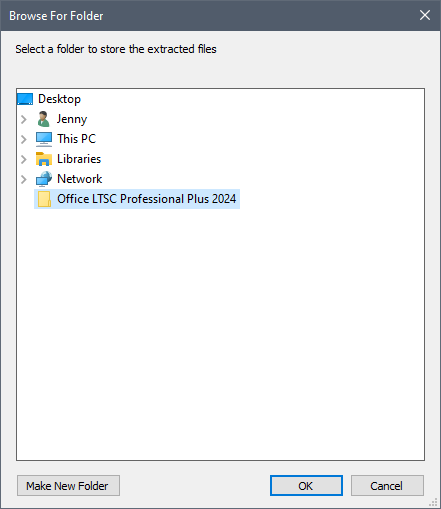Click the Jenny user profile icon
The width and height of the screenshot is (441, 509).
tap(44, 119)
